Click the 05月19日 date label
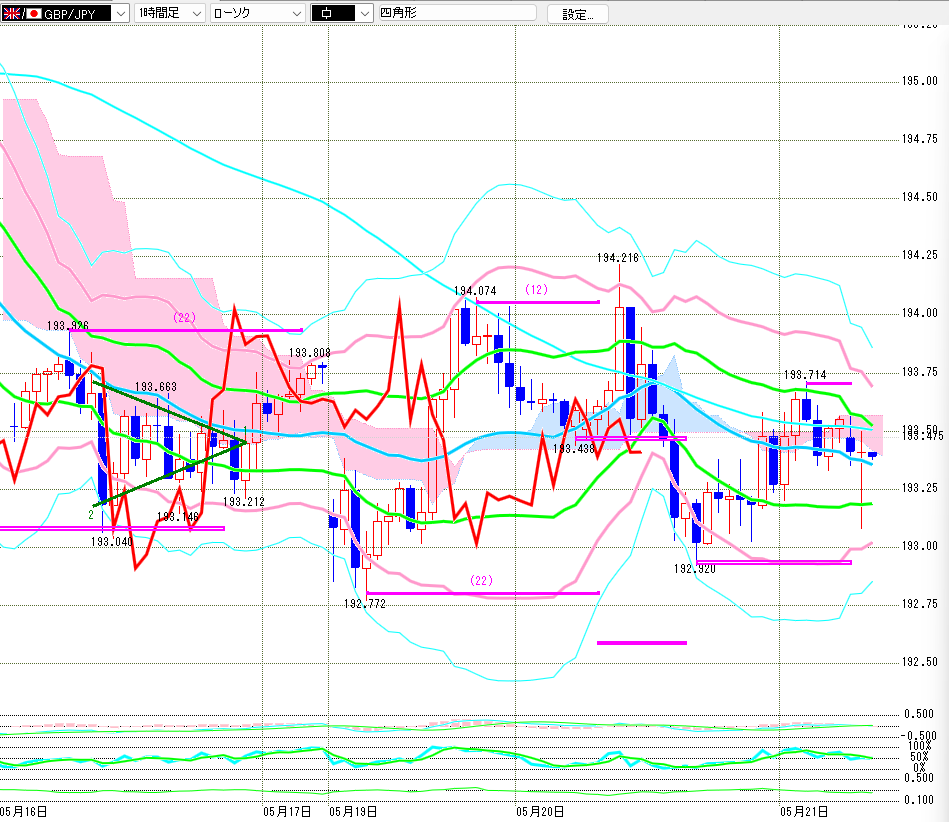The height and width of the screenshot is (822, 949). pyautogui.click(x=353, y=811)
